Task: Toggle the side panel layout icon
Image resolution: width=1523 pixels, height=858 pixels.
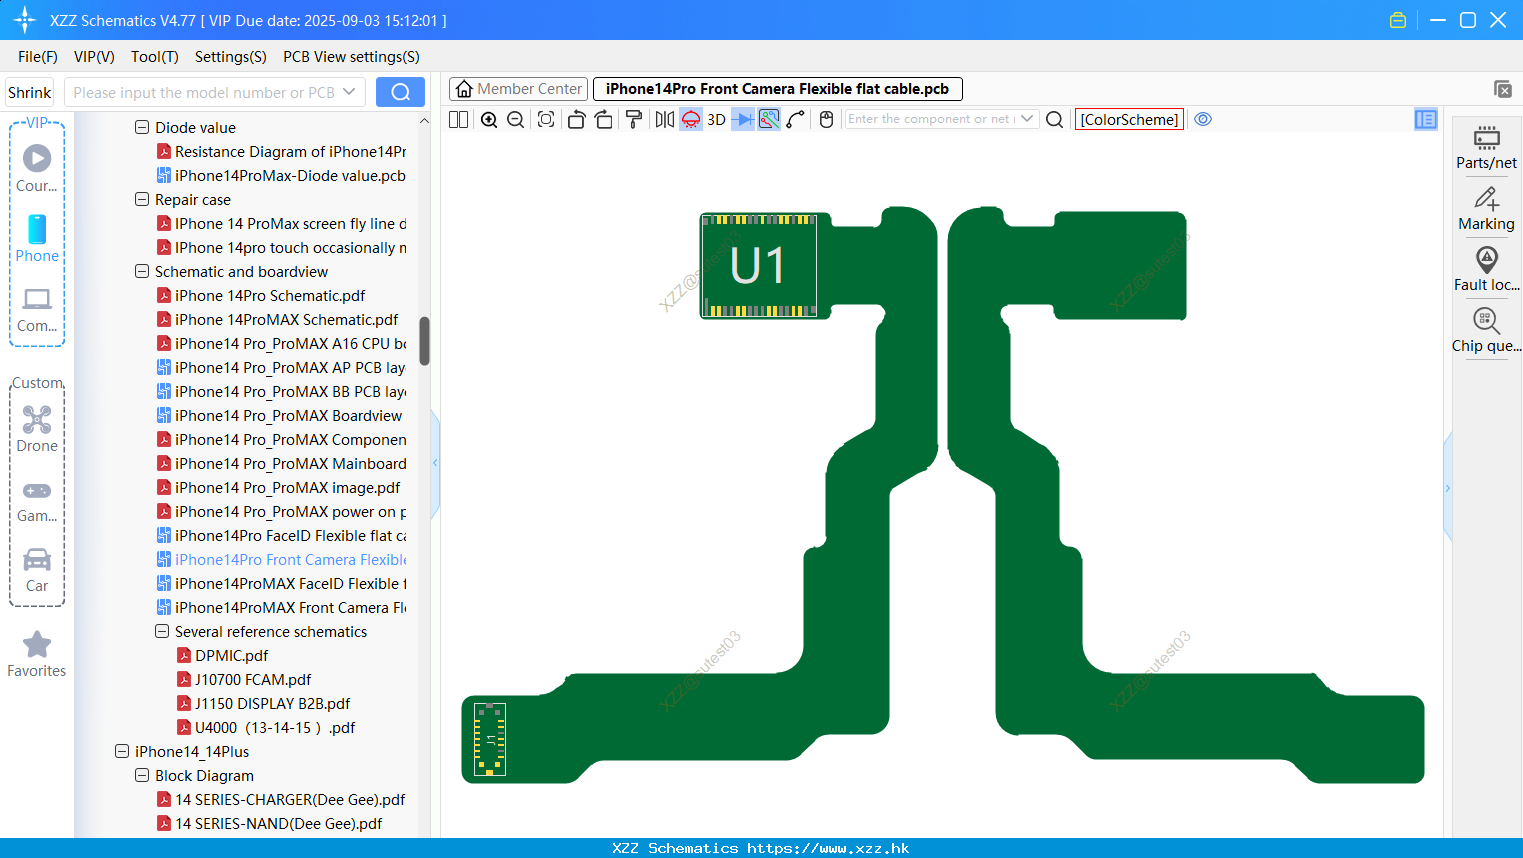Action: (x=1426, y=119)
